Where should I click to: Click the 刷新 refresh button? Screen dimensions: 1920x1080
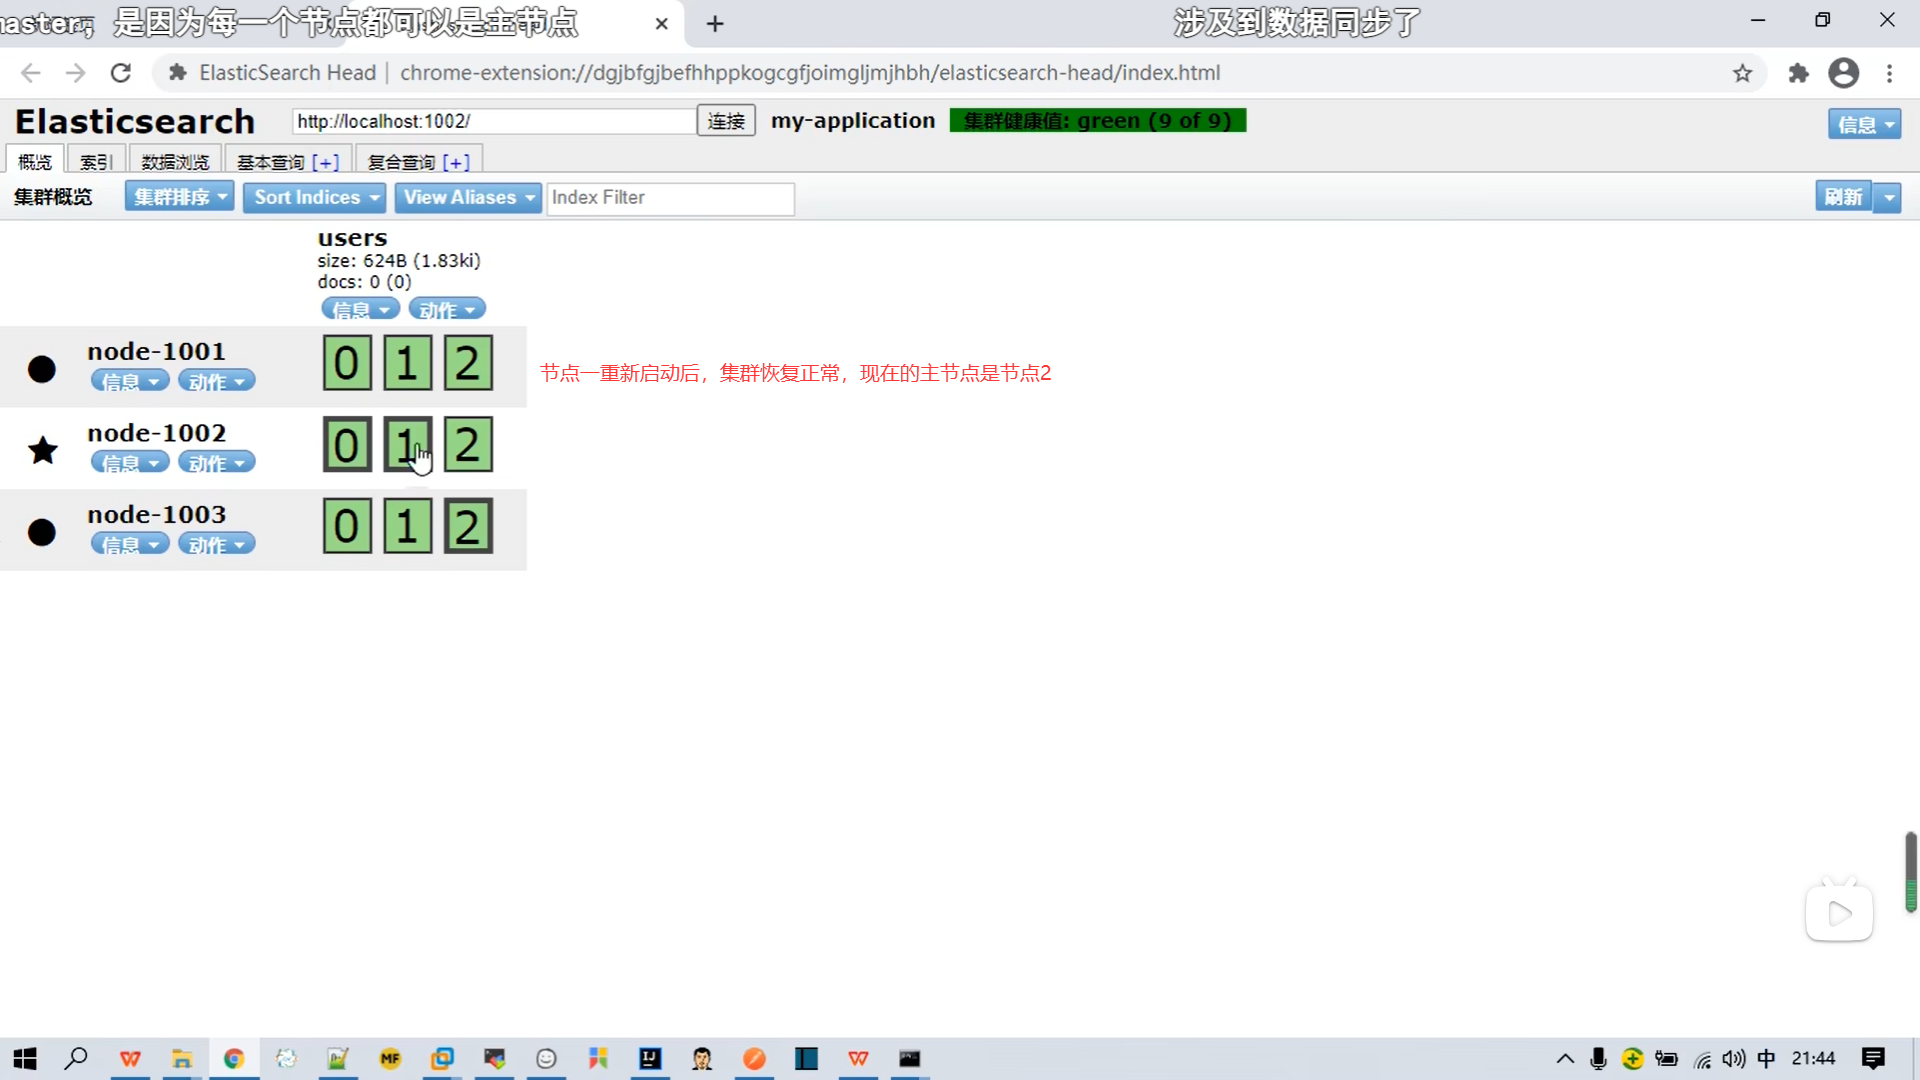click(x=1843, y=197)
